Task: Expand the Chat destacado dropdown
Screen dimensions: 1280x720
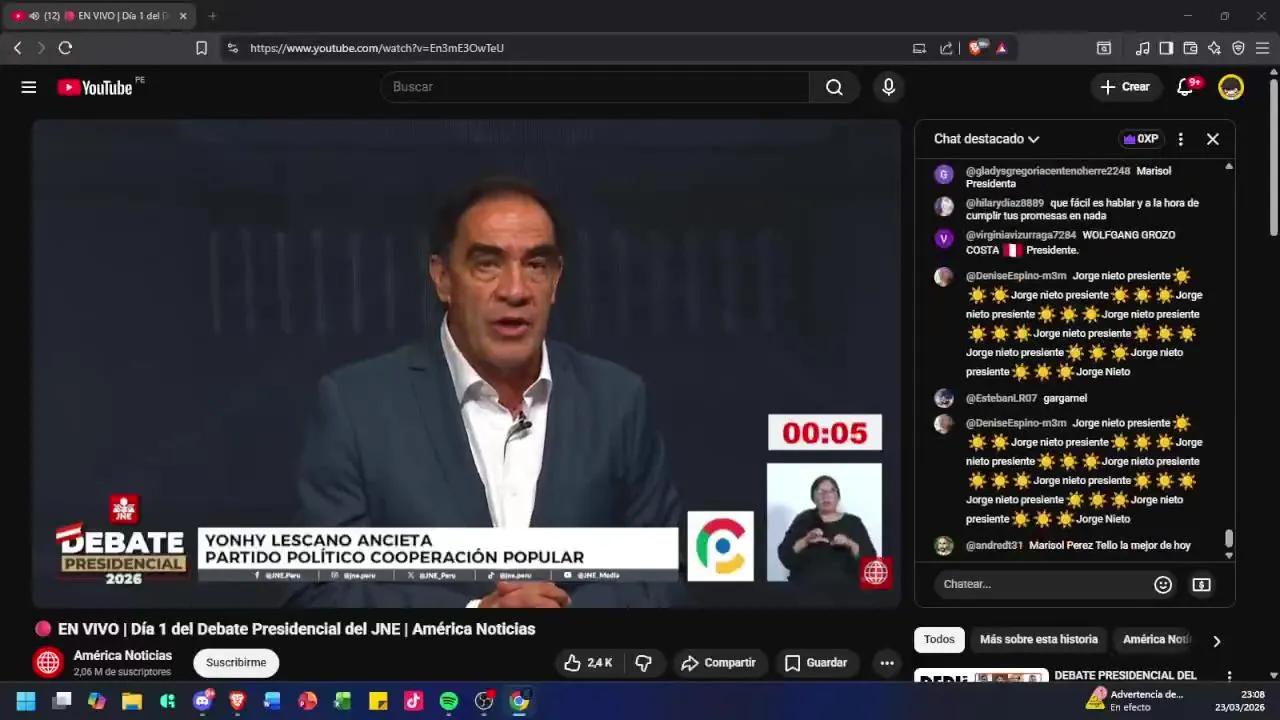Action: 986,139
